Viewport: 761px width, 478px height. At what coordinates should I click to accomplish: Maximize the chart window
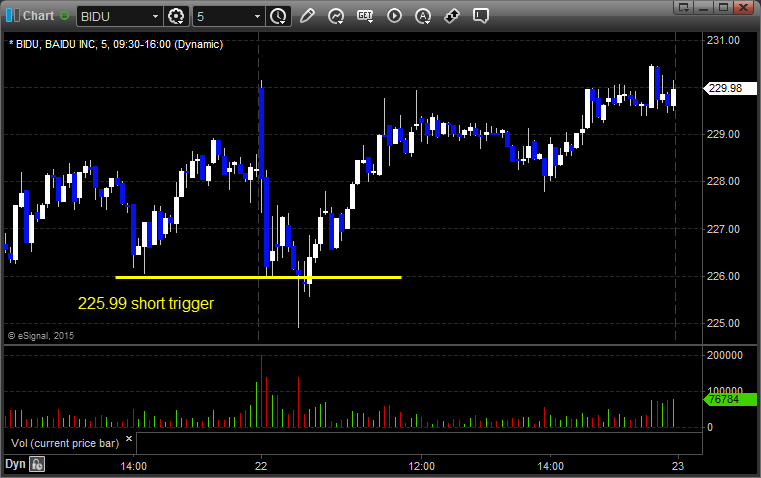[723, 7]
